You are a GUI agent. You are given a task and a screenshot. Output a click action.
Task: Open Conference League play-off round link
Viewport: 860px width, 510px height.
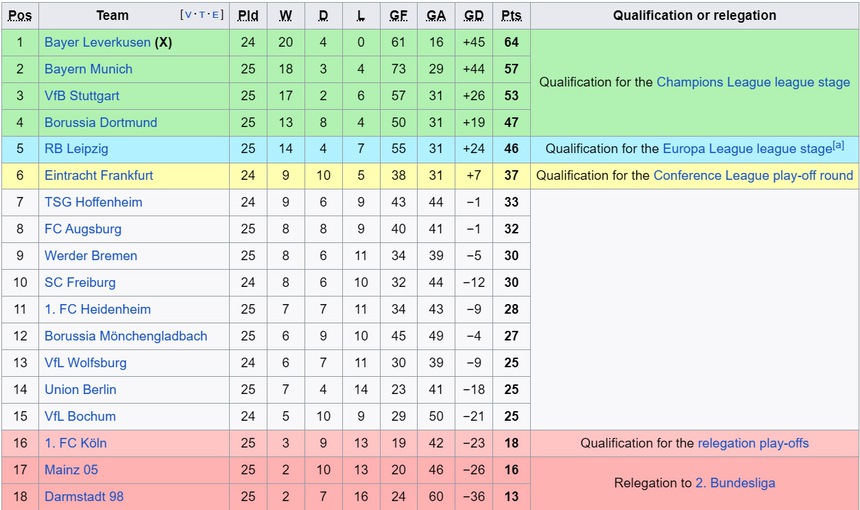(x=753, y=175)
